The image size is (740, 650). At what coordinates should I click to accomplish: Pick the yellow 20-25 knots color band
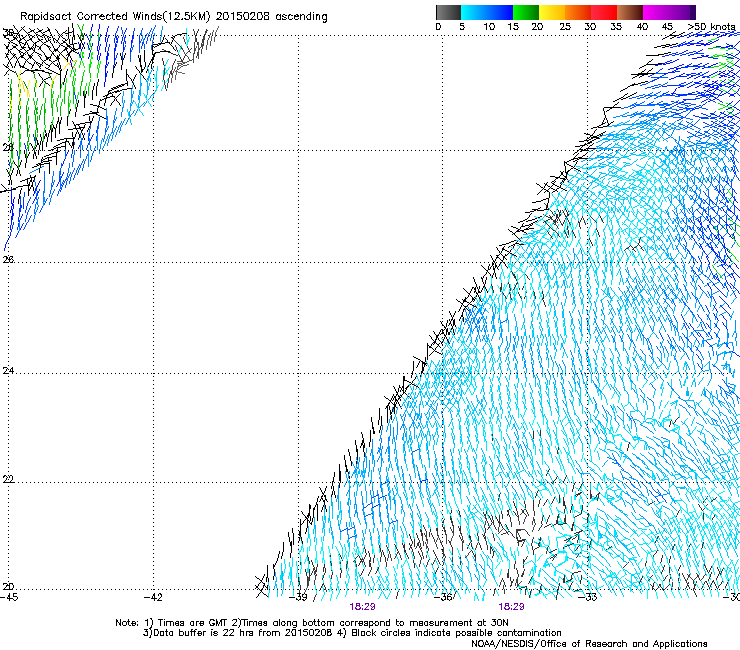[x=552, y=12]
